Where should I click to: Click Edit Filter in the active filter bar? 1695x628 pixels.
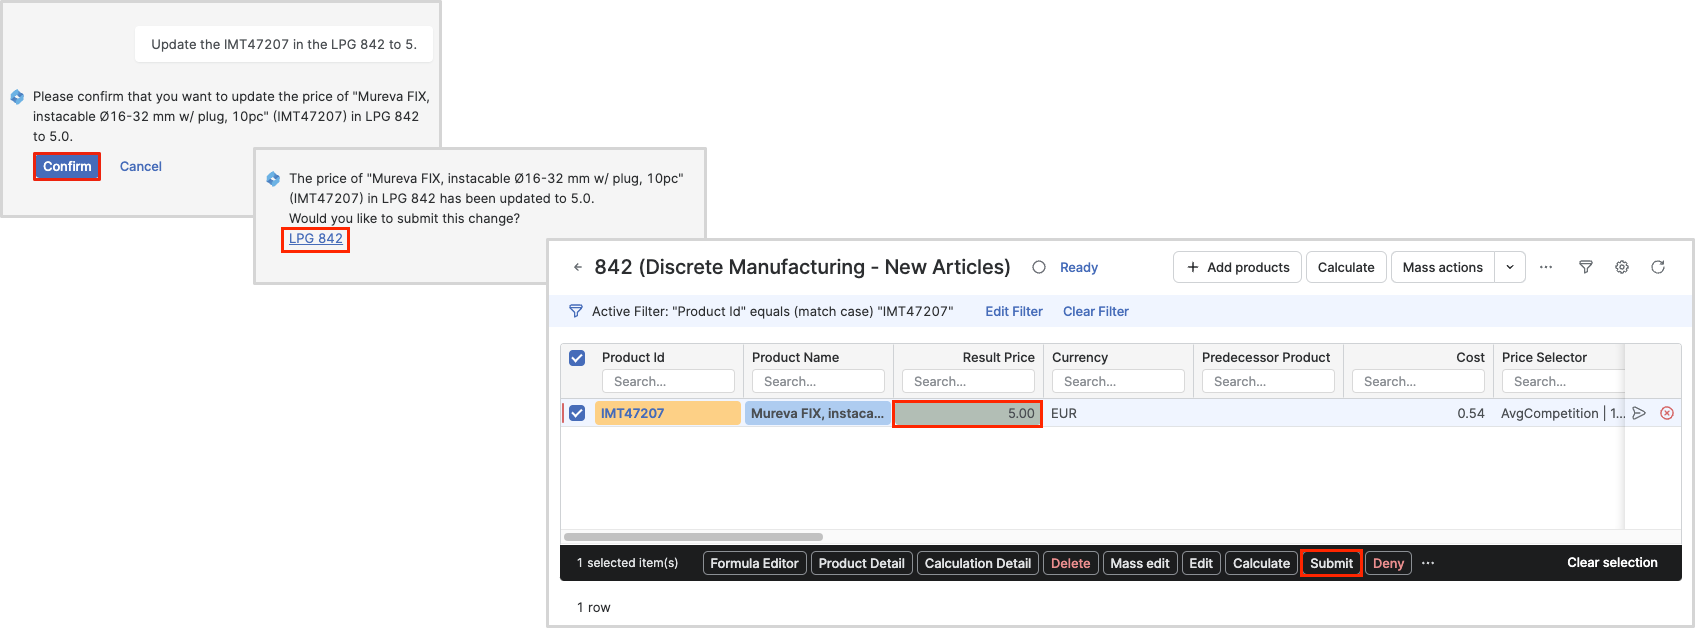(x=1013, y=311)
